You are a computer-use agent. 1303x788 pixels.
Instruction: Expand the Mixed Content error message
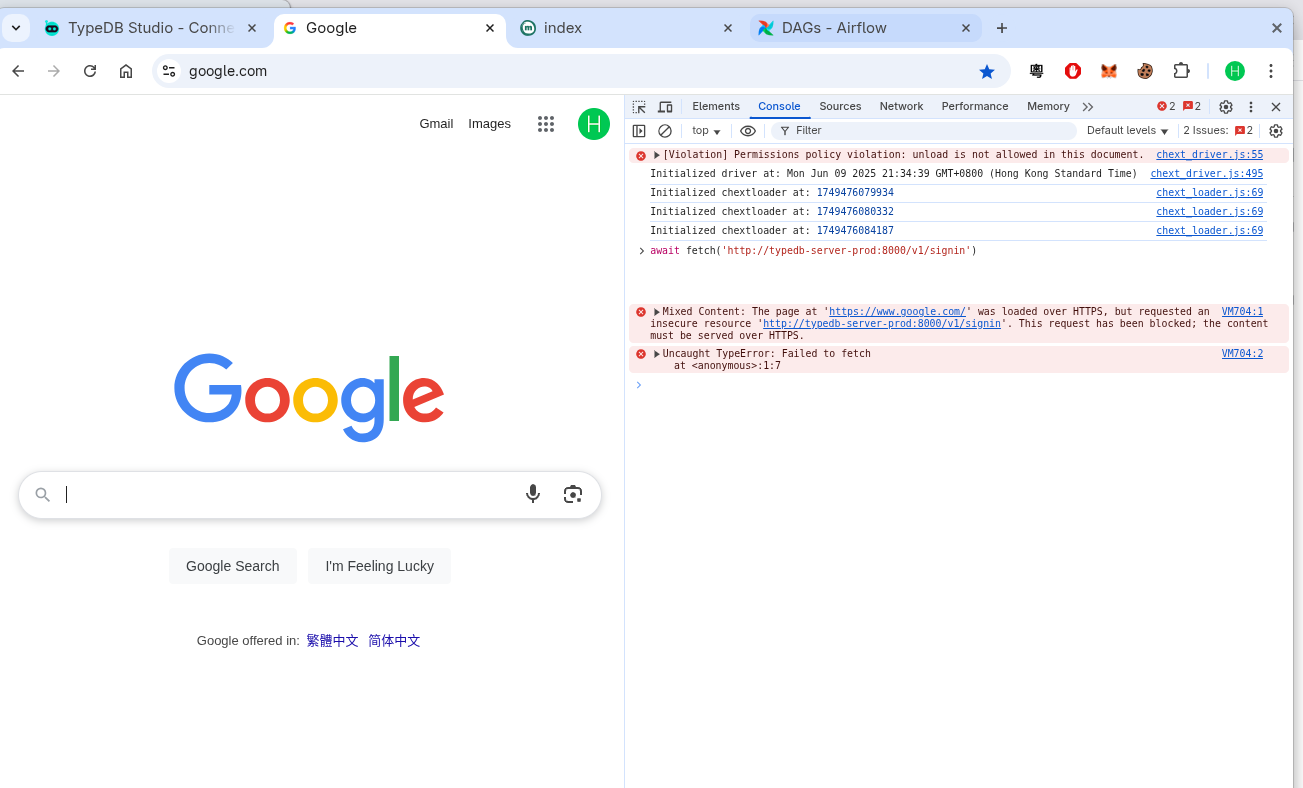pos(657,312)
